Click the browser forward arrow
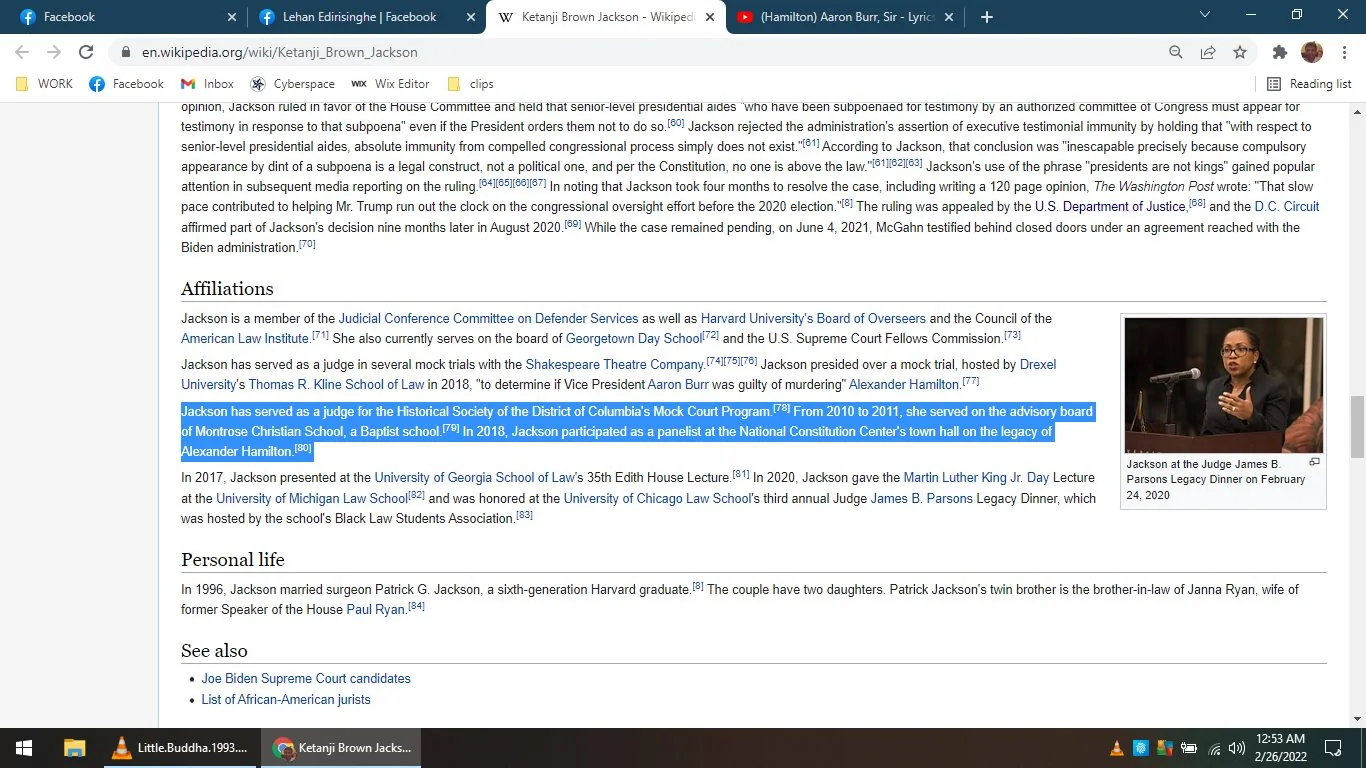The width and height of the screenshot is (1366, 768). [x=54, y=52]
